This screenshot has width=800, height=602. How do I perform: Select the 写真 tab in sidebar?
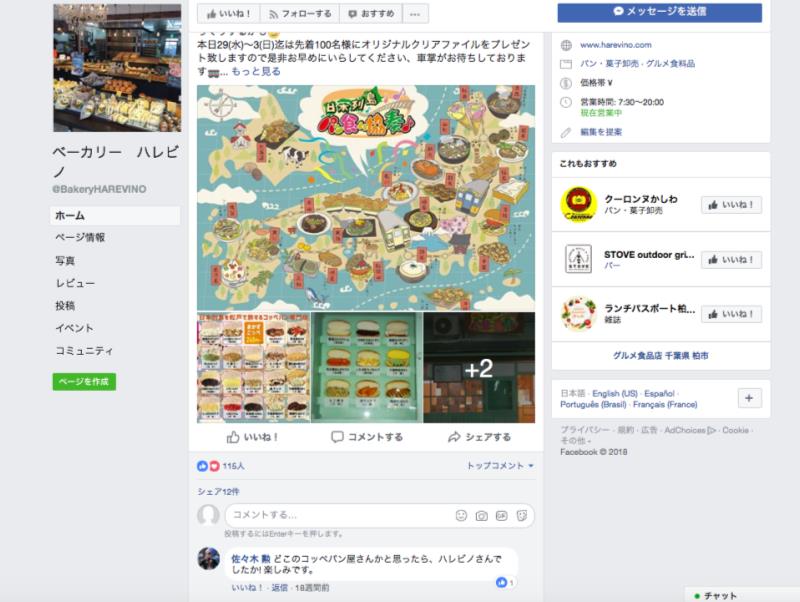(x=65, y=261)
